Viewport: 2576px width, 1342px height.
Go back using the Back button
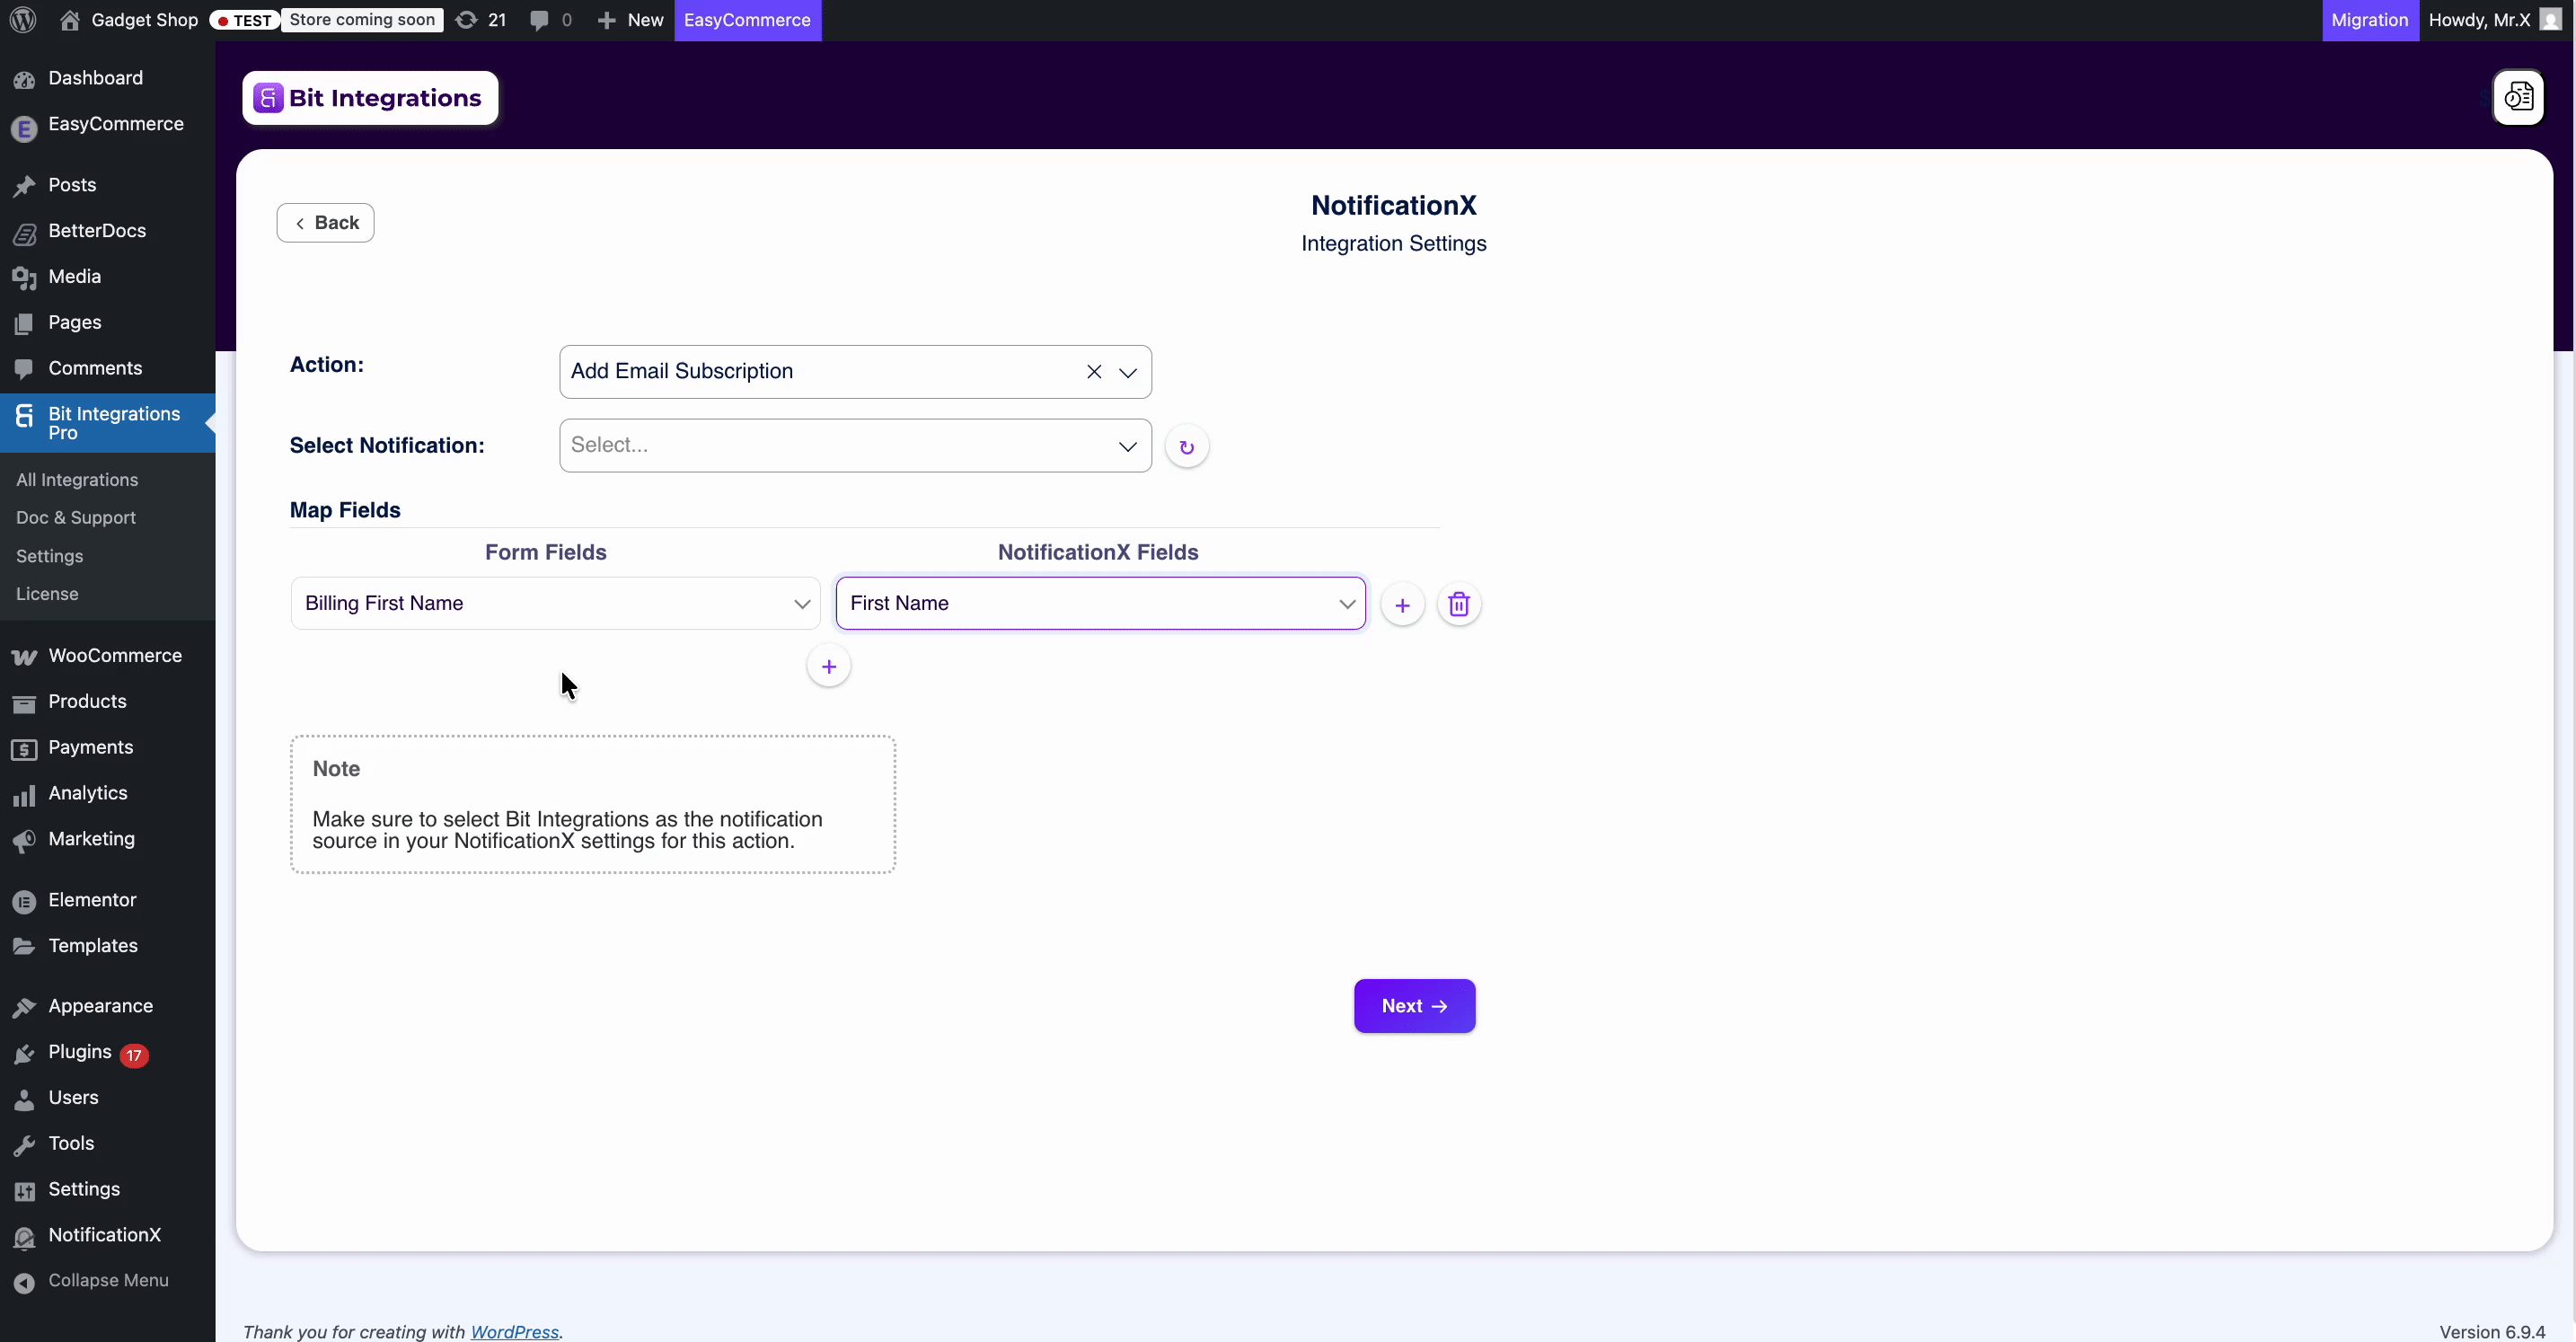(x=325, y=223)
